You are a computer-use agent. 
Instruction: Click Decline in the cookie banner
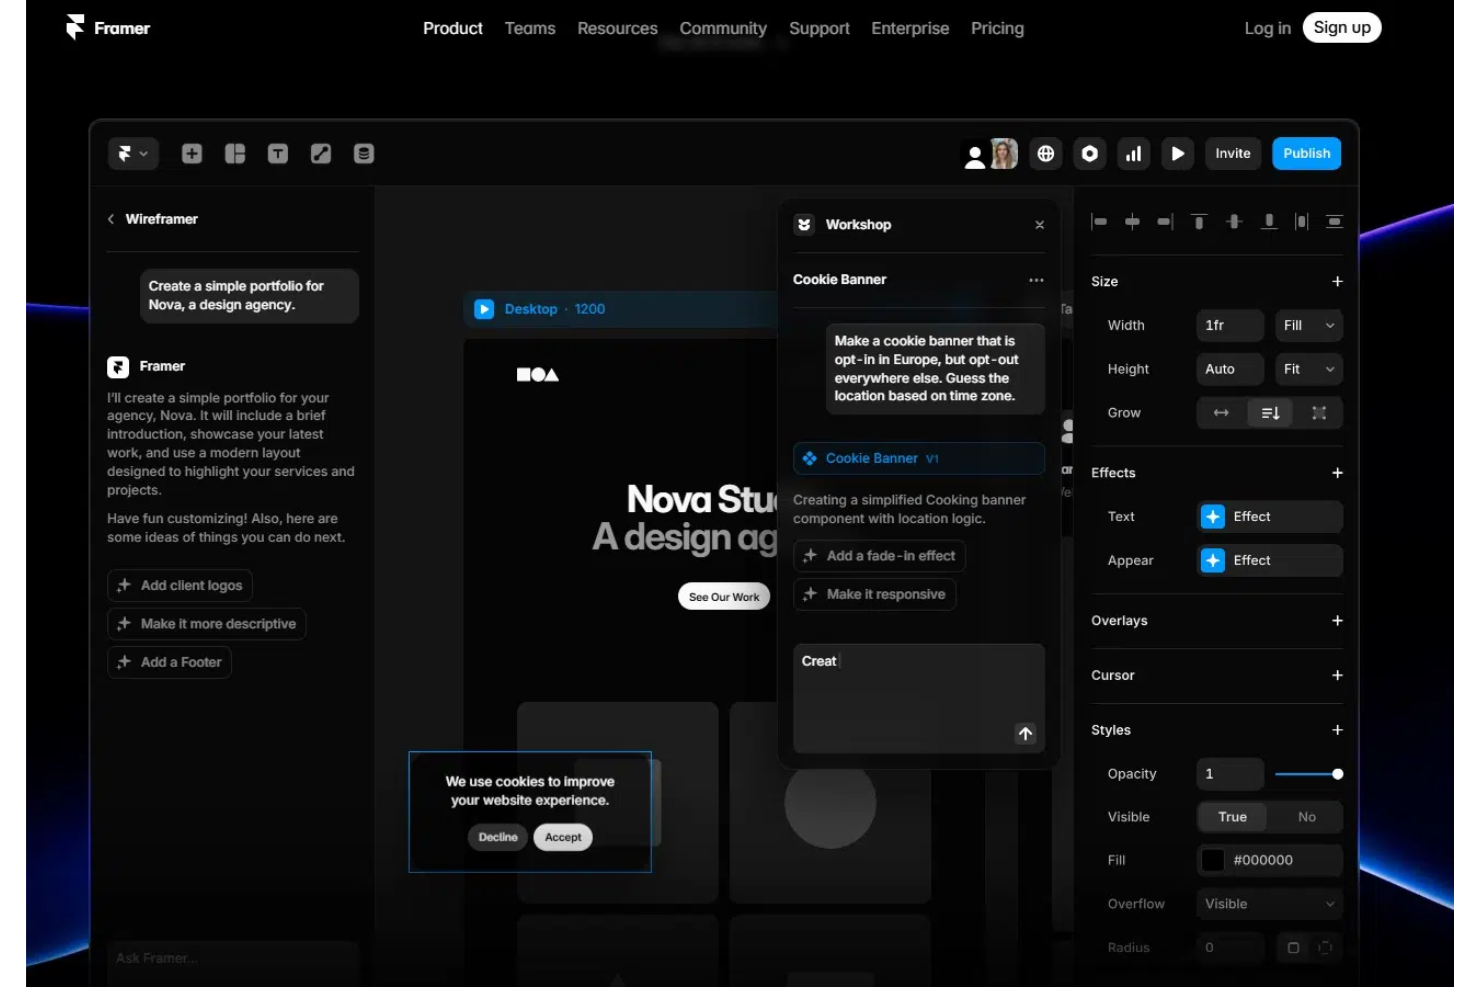point(498,837)
